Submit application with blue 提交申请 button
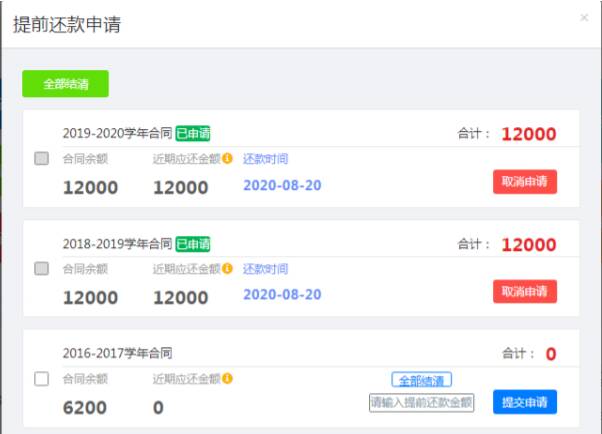Screen dimensions: 602x434 tap(525, 402)
